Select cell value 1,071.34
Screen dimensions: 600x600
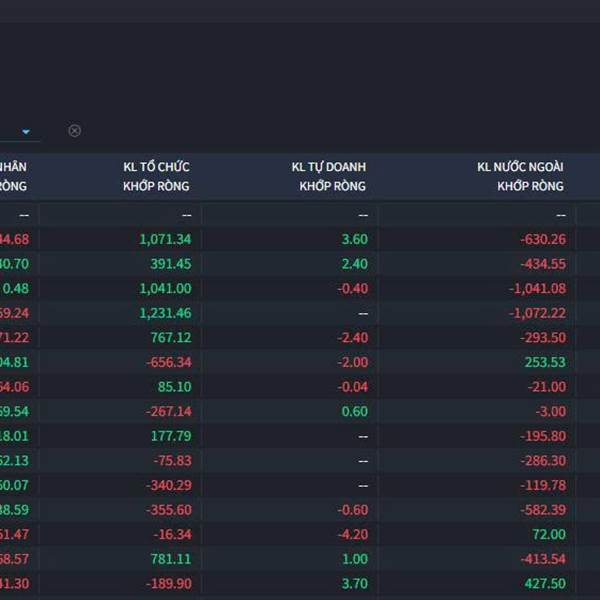pyautogui.click(x=165, y=239)
